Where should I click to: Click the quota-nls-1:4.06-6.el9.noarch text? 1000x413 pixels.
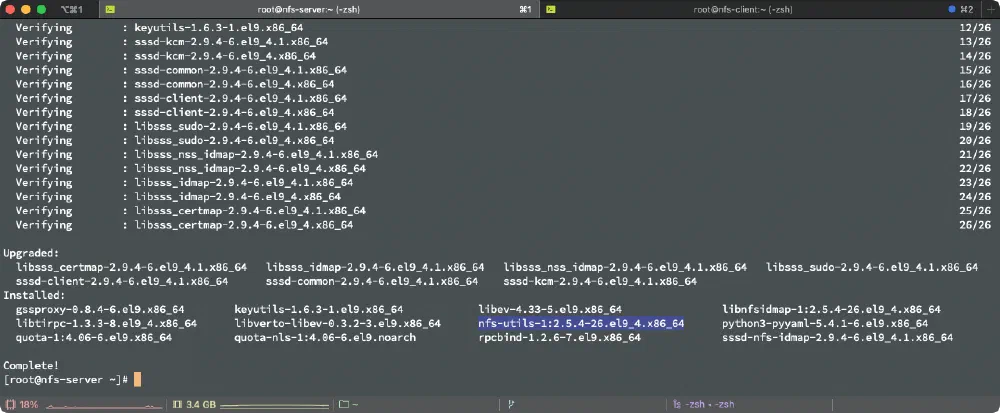[x=325, y=337]
